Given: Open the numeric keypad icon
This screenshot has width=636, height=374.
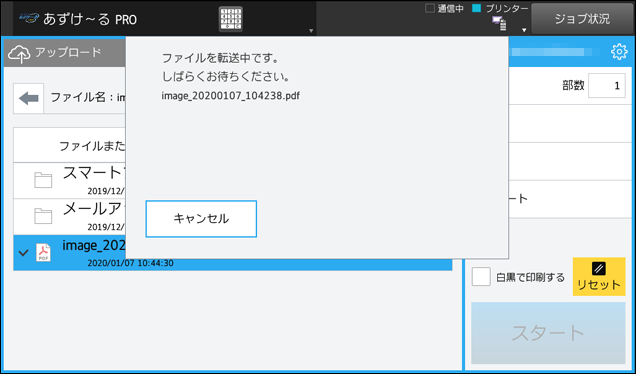Looking at the screenshot, I should tap(231, 19).
